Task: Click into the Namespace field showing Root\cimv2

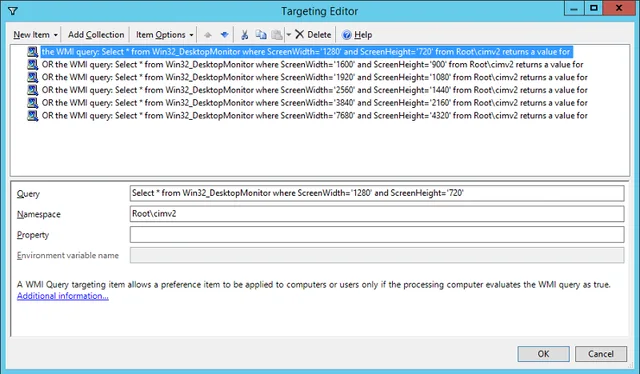Action: click(x=377, y=214)
